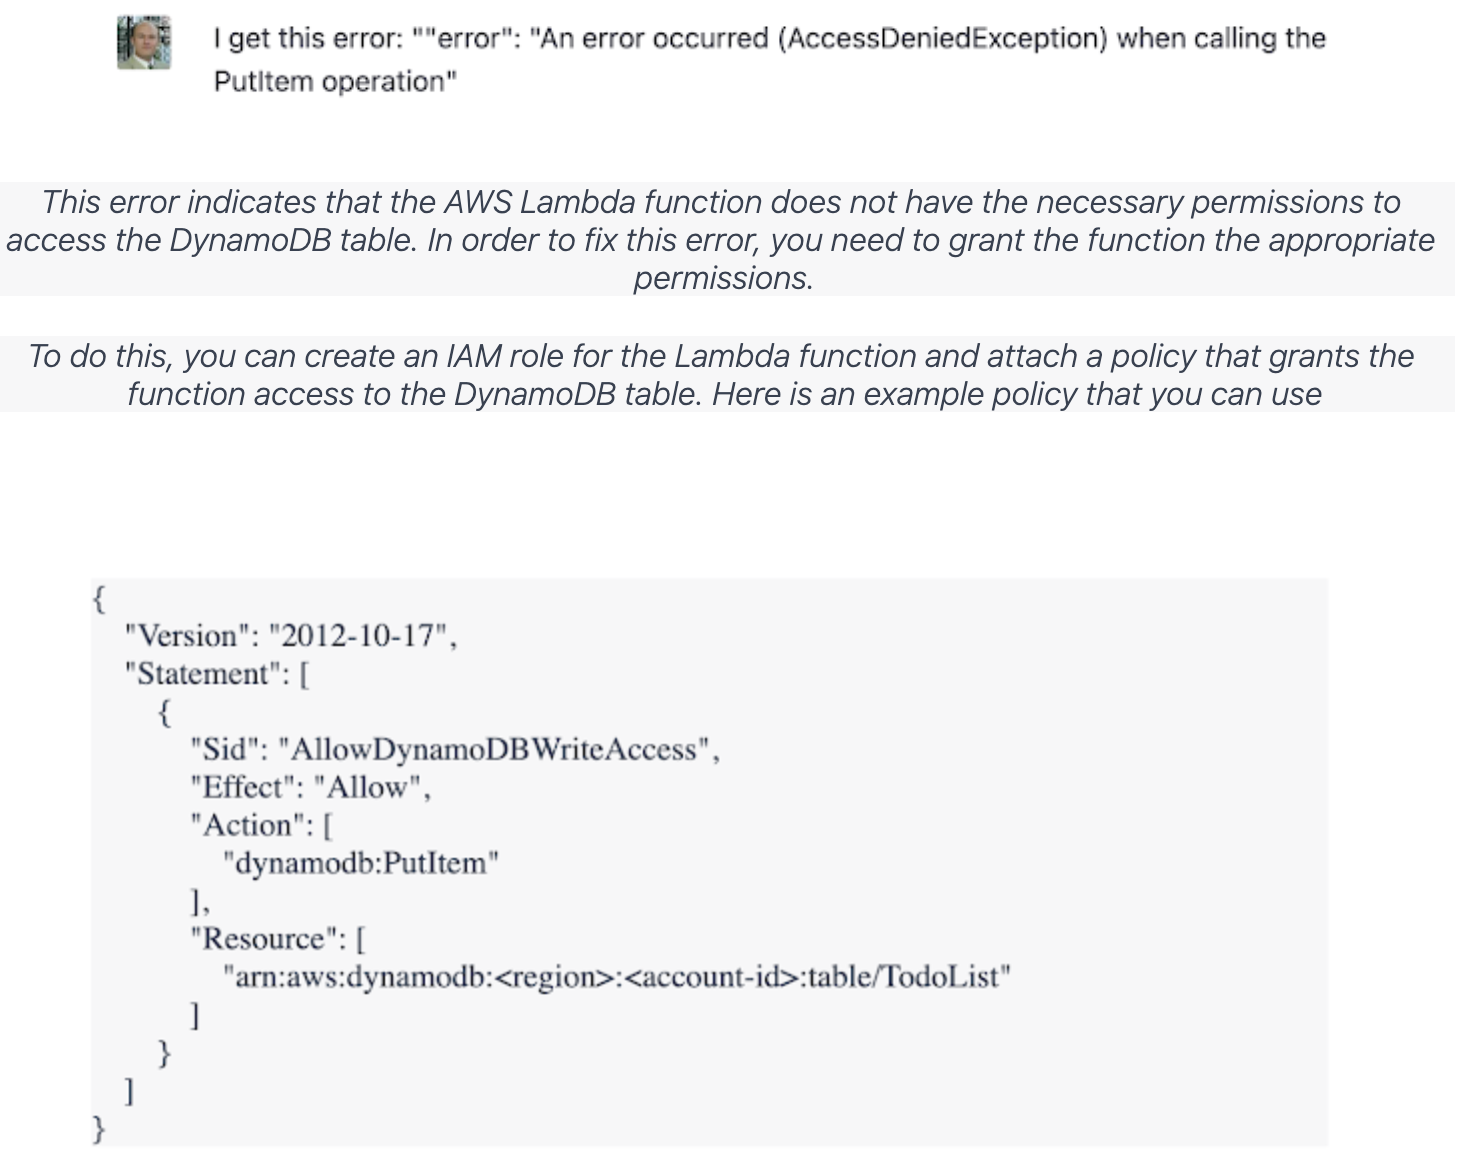Click the "Statement": [ line in code

217,673
